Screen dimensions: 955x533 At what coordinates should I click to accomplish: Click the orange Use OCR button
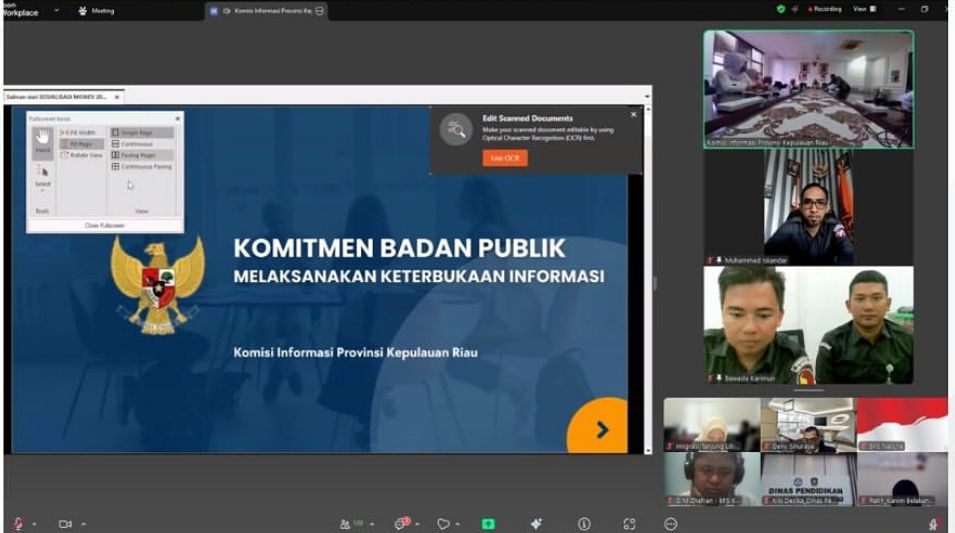click(x=505, y=158)
